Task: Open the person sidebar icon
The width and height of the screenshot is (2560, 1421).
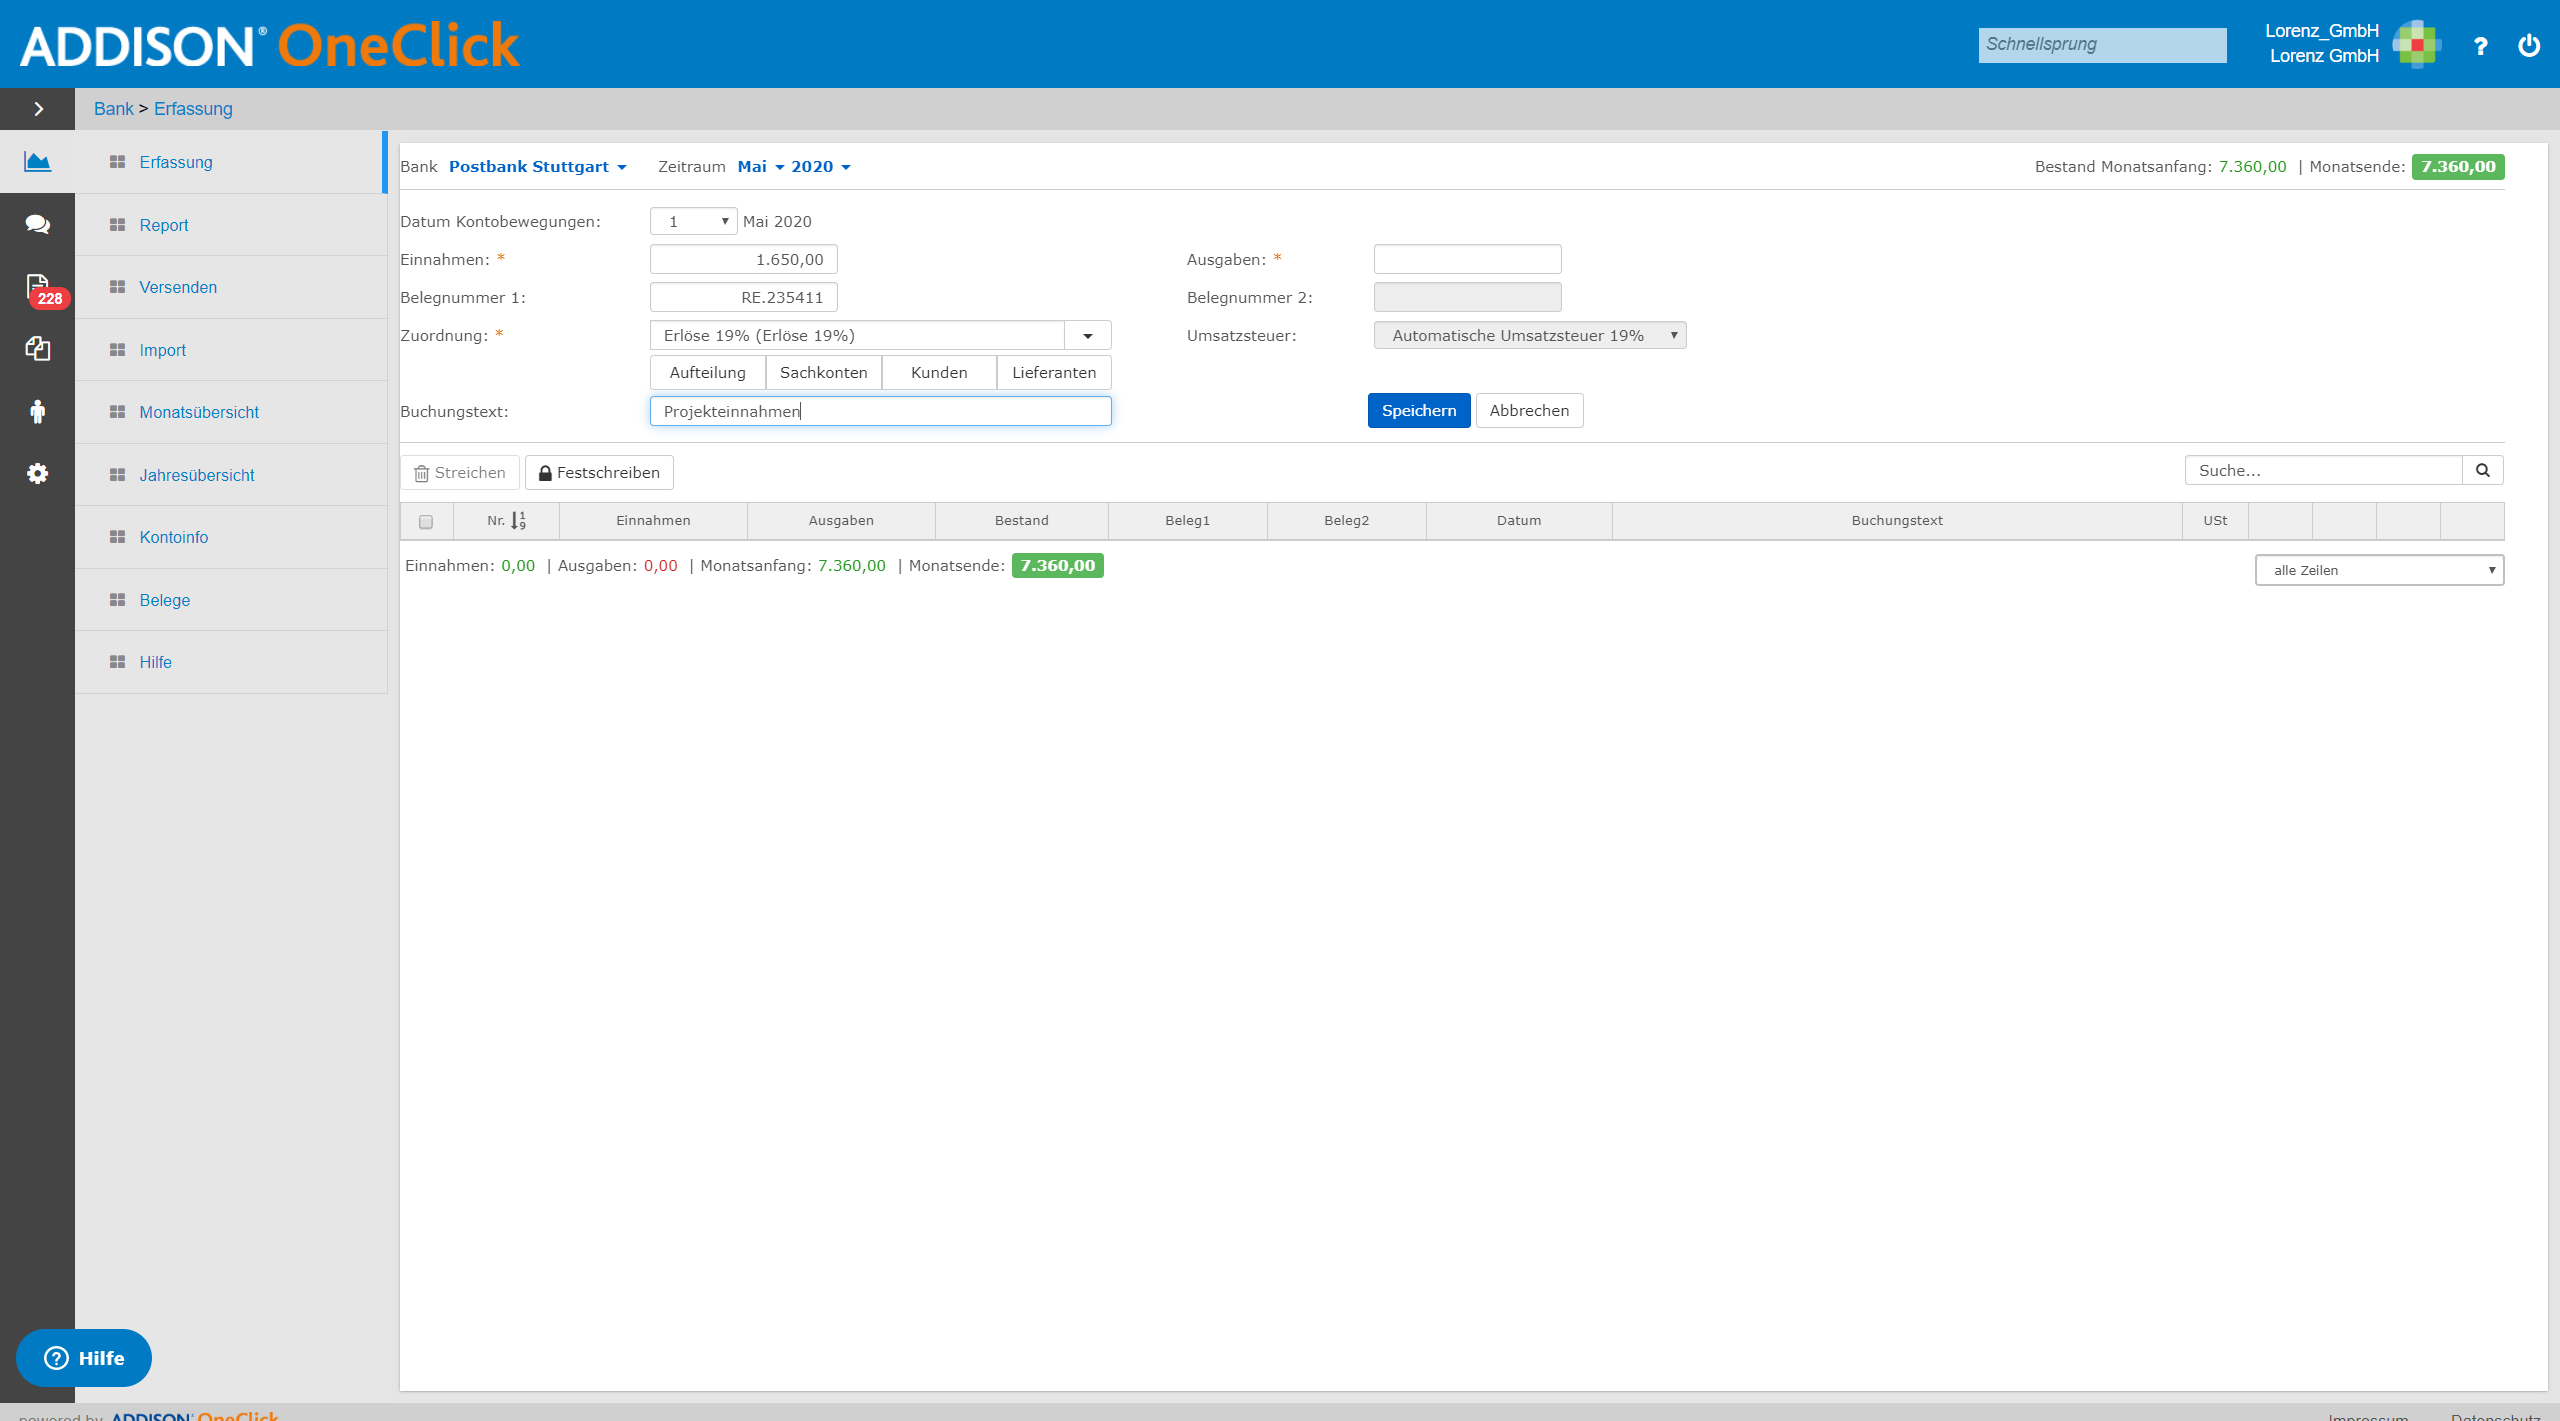Action: point(38,412)
